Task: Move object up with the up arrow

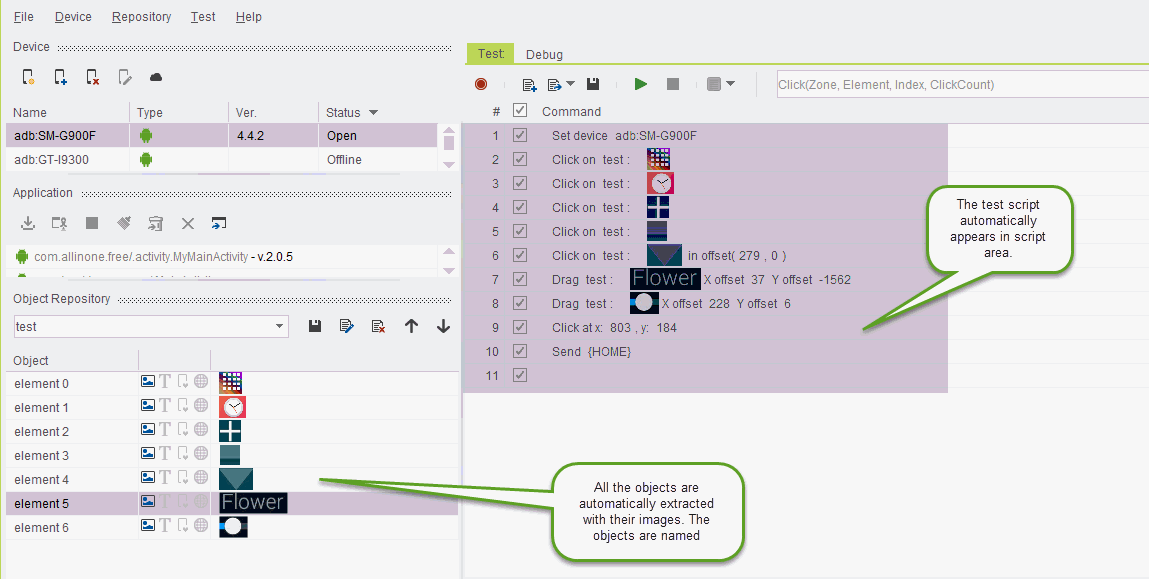Action: [411, 326]
